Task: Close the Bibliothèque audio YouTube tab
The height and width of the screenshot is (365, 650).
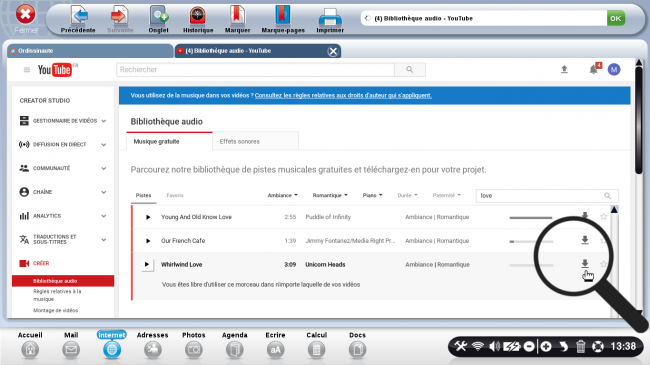Action: click(332, 51)
